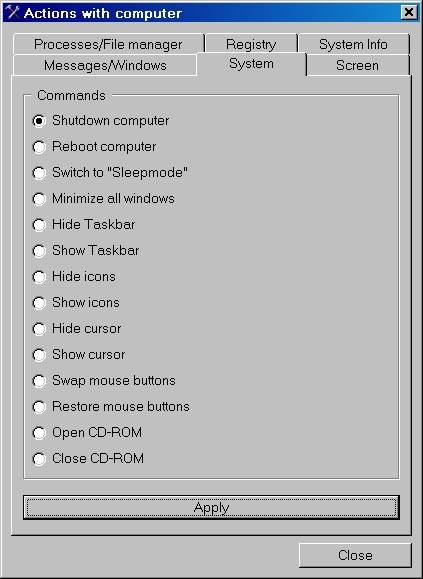Switch to the Registry tab
Screen dimensions: 423x579
(251, 44)
